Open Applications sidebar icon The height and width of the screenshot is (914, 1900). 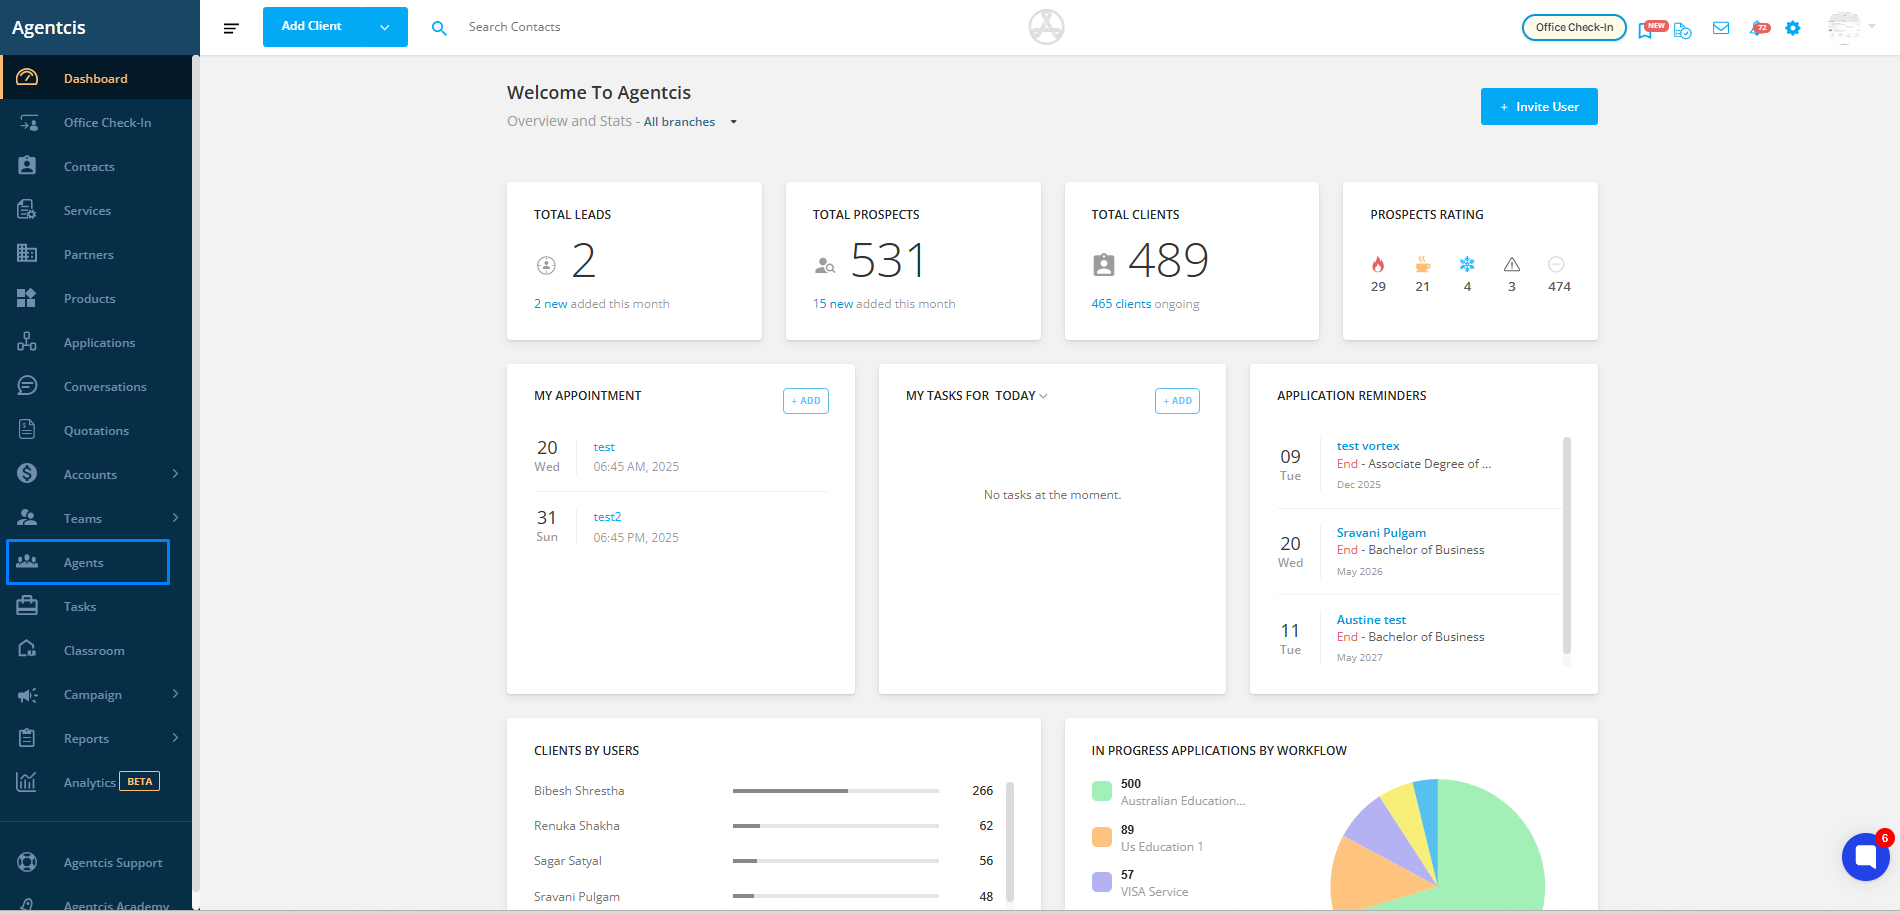pos(27,342)
